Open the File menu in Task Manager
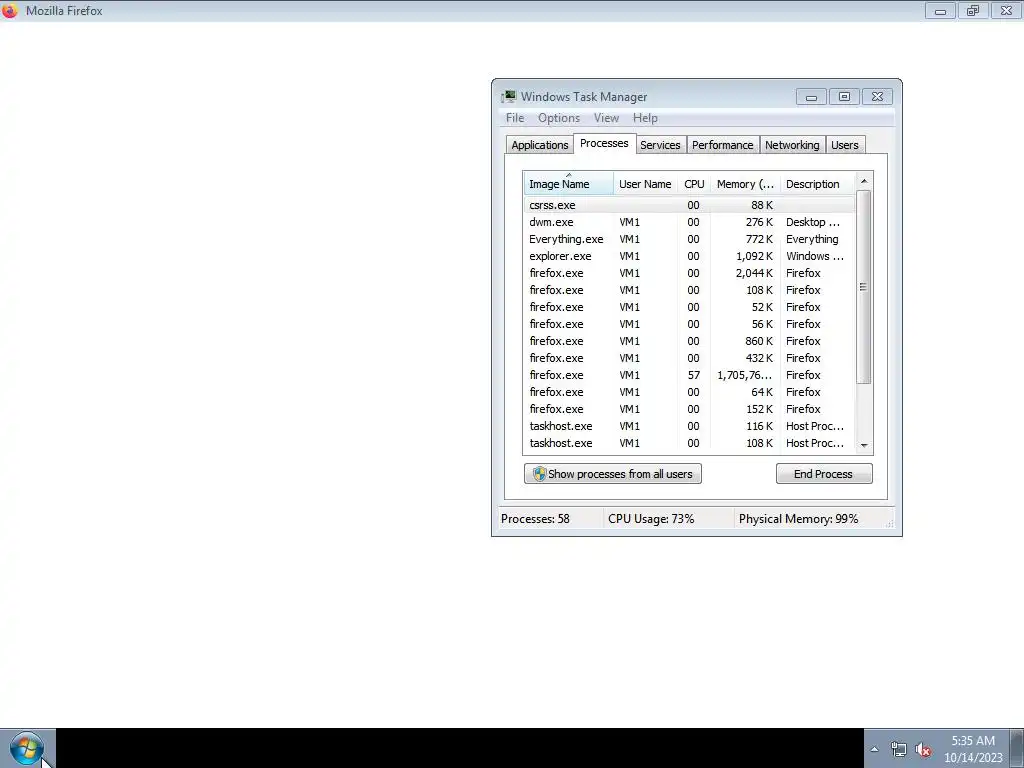Viewport: 1024px width, 768px height. click(515, 118)
